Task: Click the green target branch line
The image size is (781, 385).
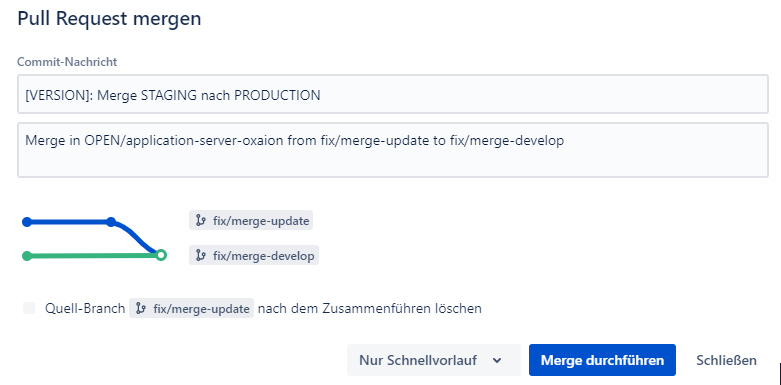Action: click(x=92, y=256)
